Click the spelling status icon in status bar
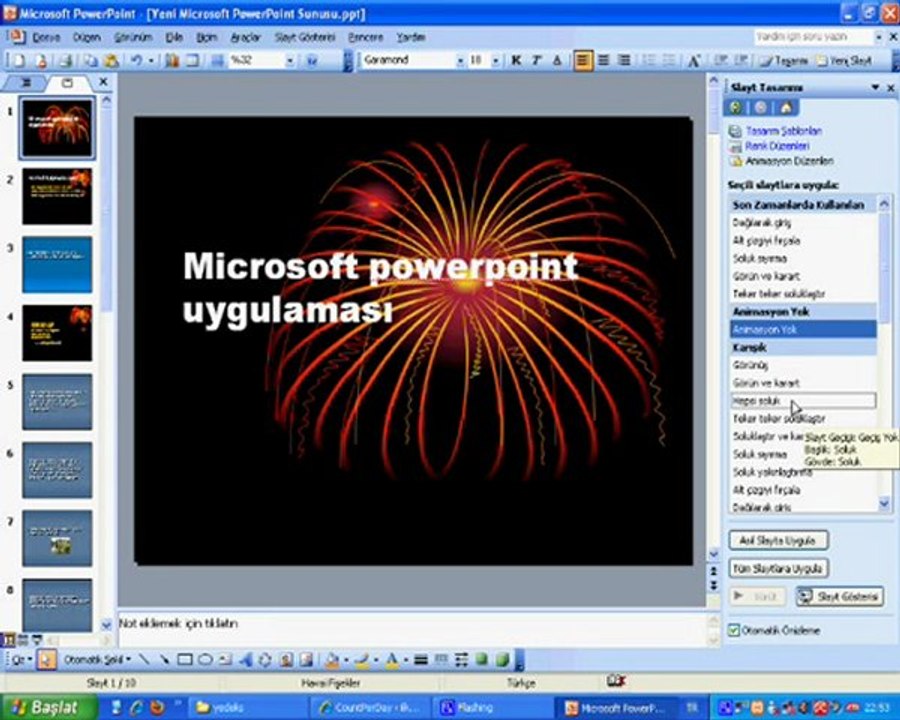The height and width of the screenshot is (720, 900). (x=615, y=682)
